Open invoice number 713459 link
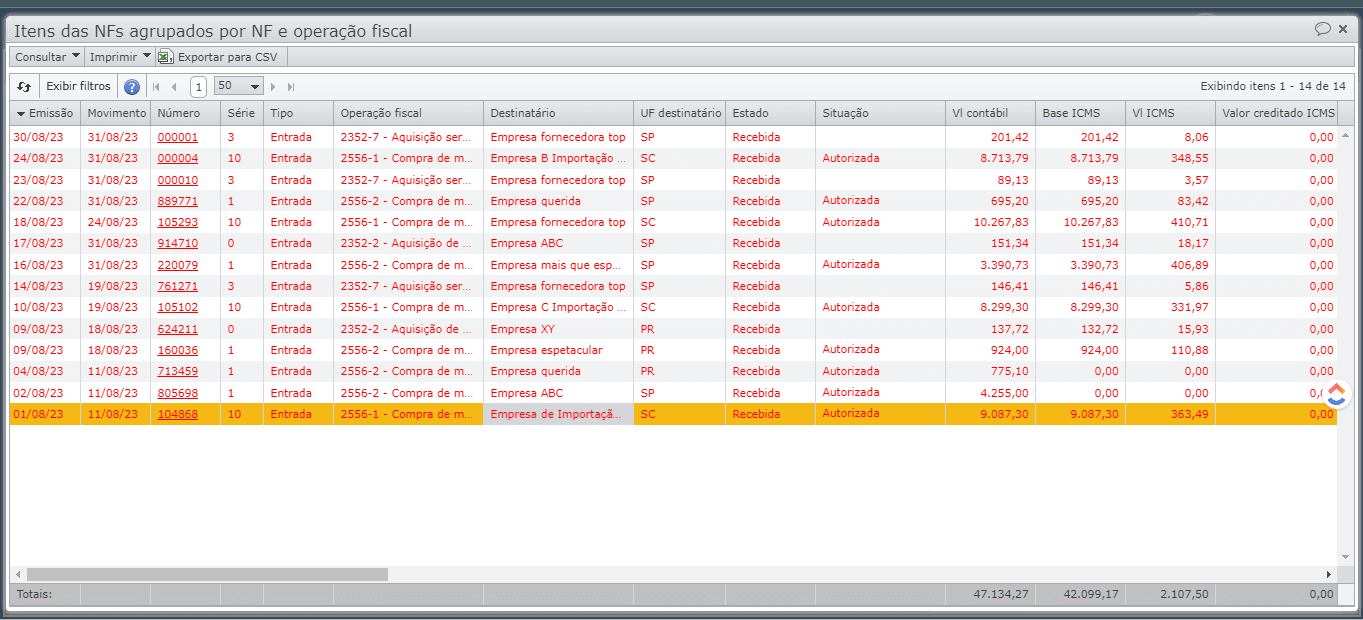The height and width of the screenshot is (620, 1363). coord(177,371)
